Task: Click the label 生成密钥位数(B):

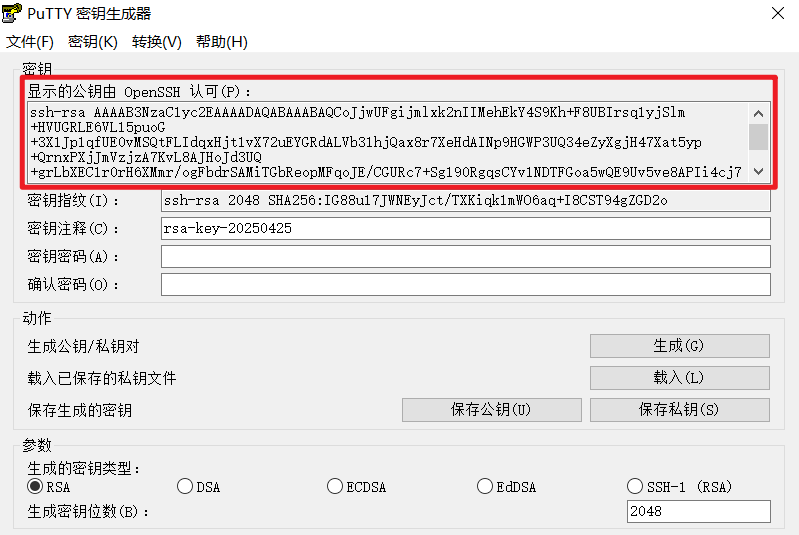Action: pos(88,511)
